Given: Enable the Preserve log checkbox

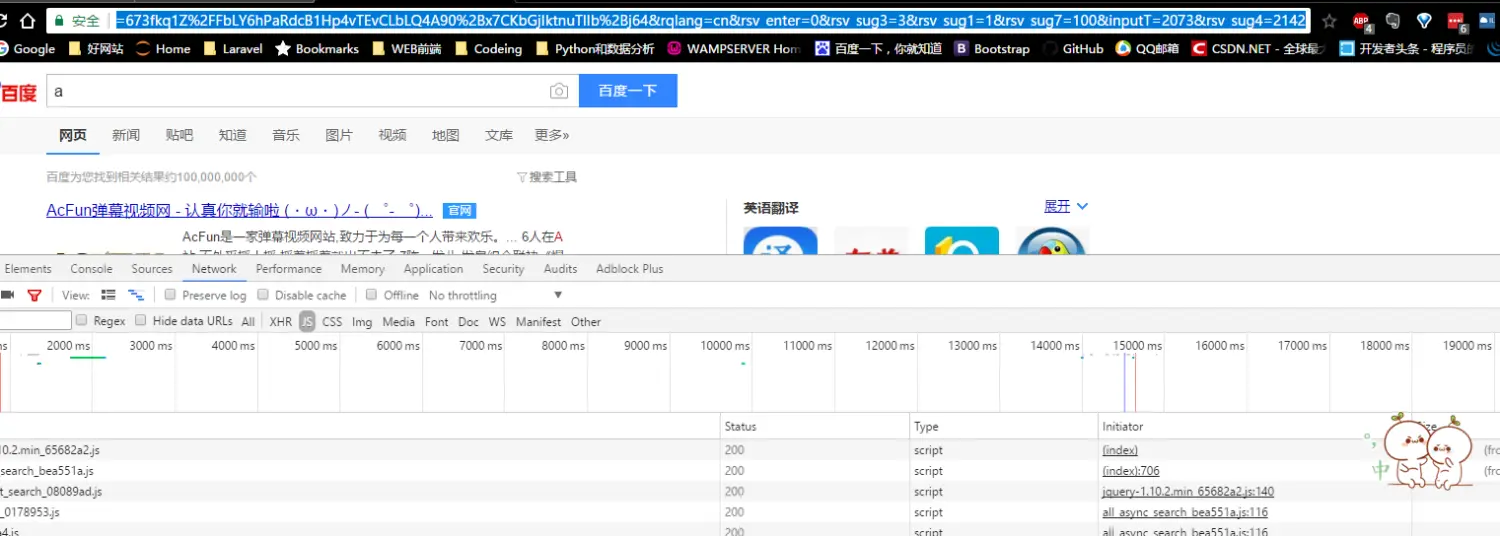Looking at the screenshot, I should click(x=170, y=295).
